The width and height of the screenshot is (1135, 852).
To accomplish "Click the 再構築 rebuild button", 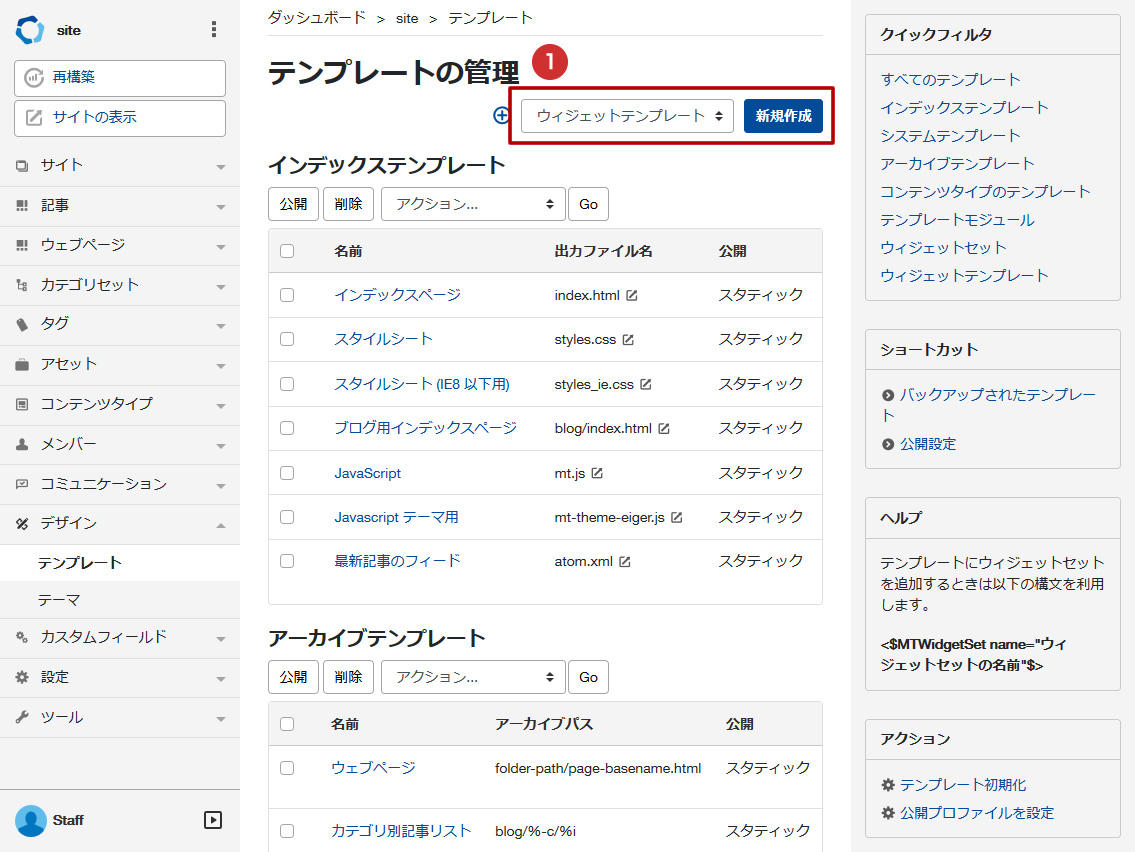I will tap(120, 78).
